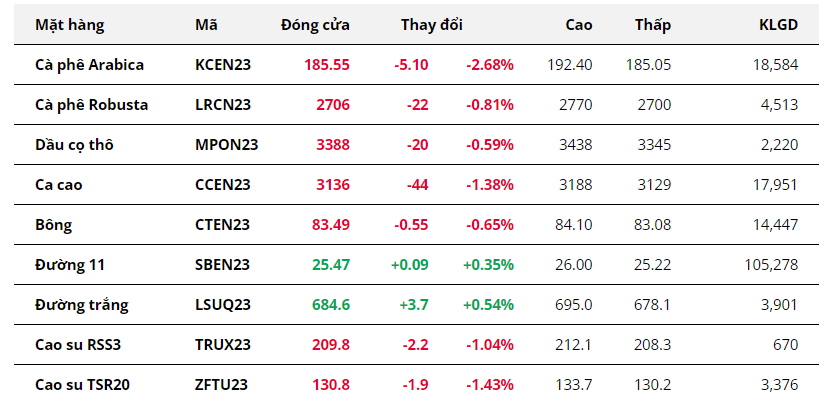The width and height of the screenshot is (832, 403).
Task: Sort by the Đóng cửa column header
Action: click(x=315, y=24)
